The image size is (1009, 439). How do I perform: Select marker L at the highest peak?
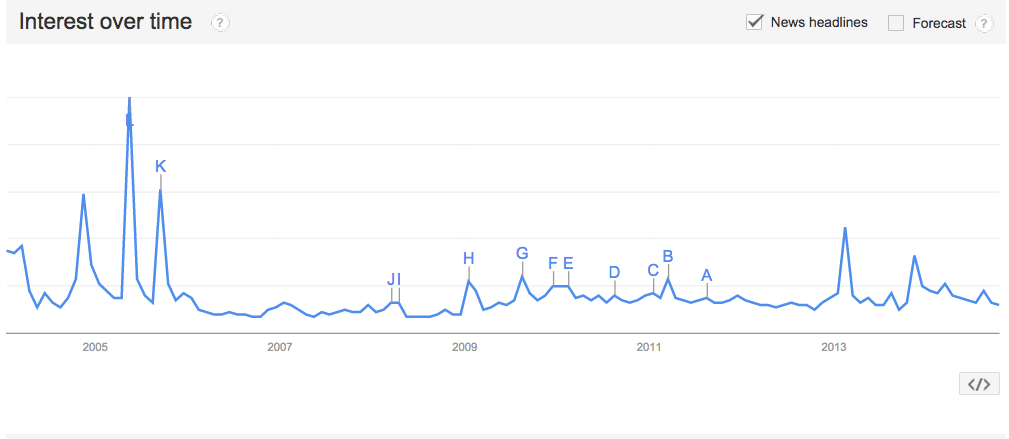(129, 120)
